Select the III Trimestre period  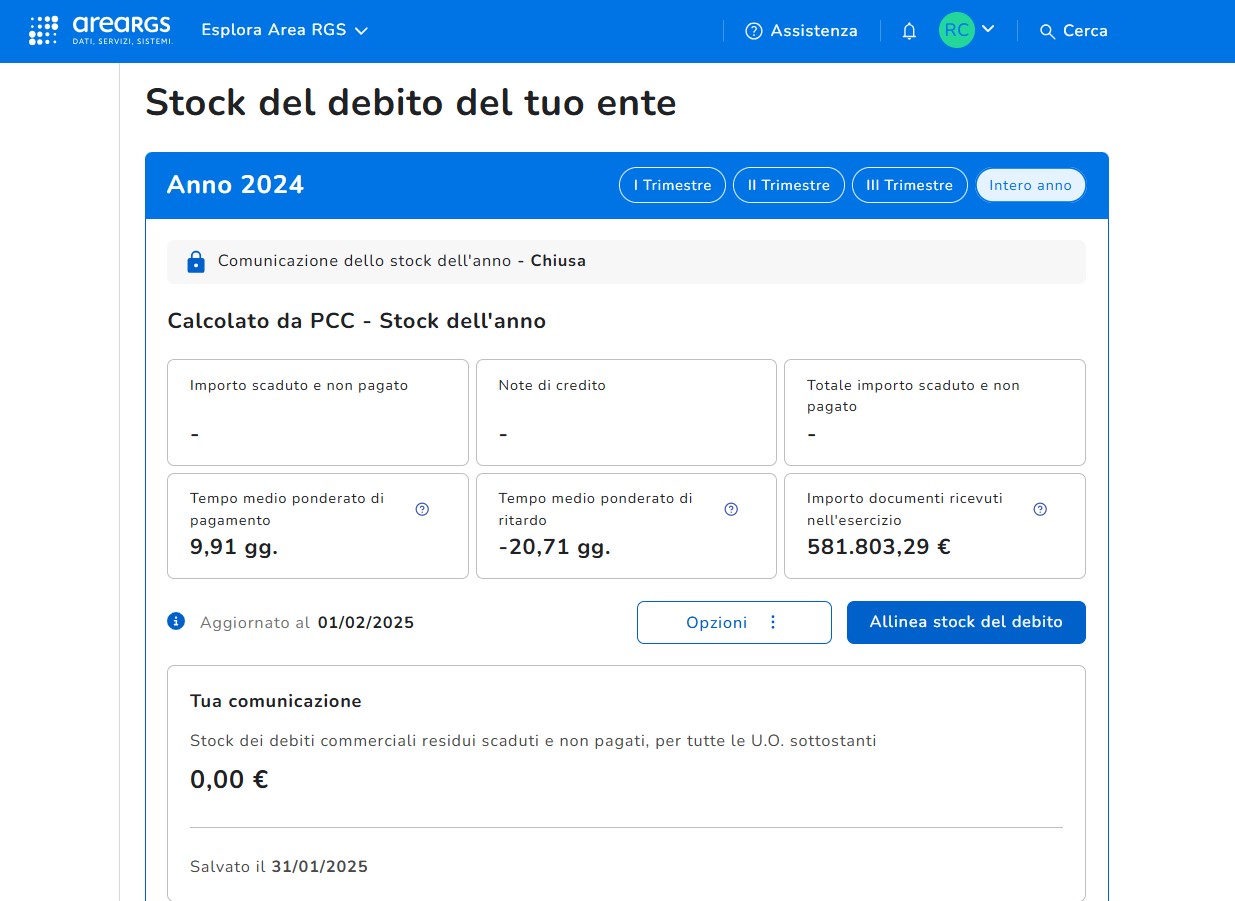click(x=909, y=185)
